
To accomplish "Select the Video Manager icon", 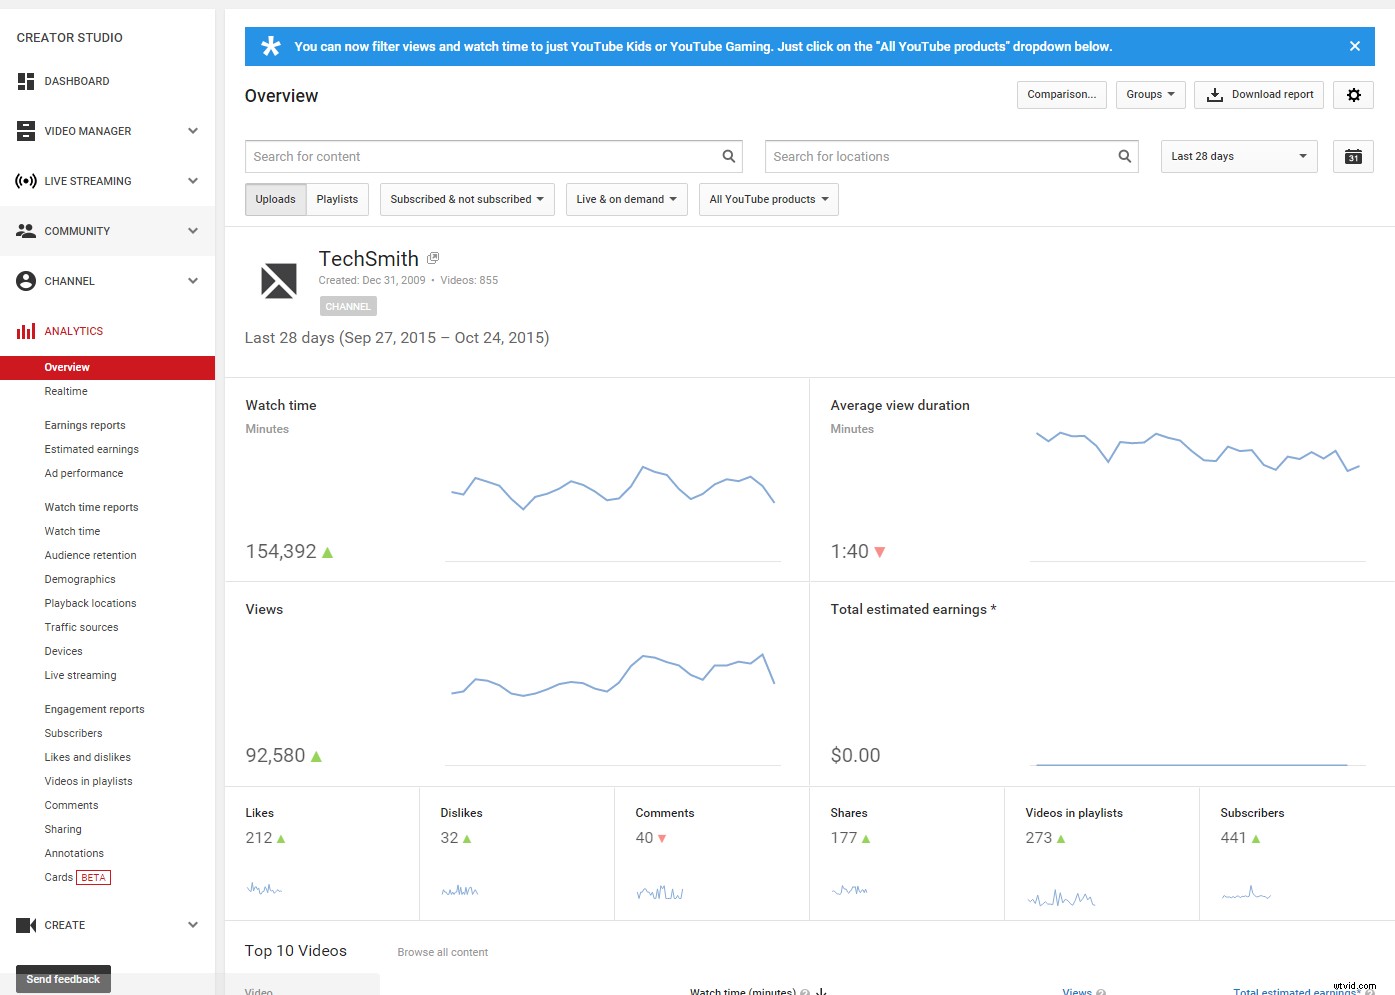I will (x=25, y=131).
